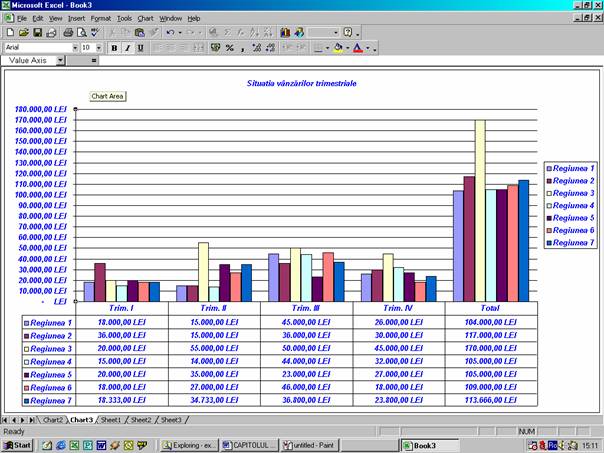Create a new workbook with the New icon
This screenshot has height=453, width=604.
point(9,32)
